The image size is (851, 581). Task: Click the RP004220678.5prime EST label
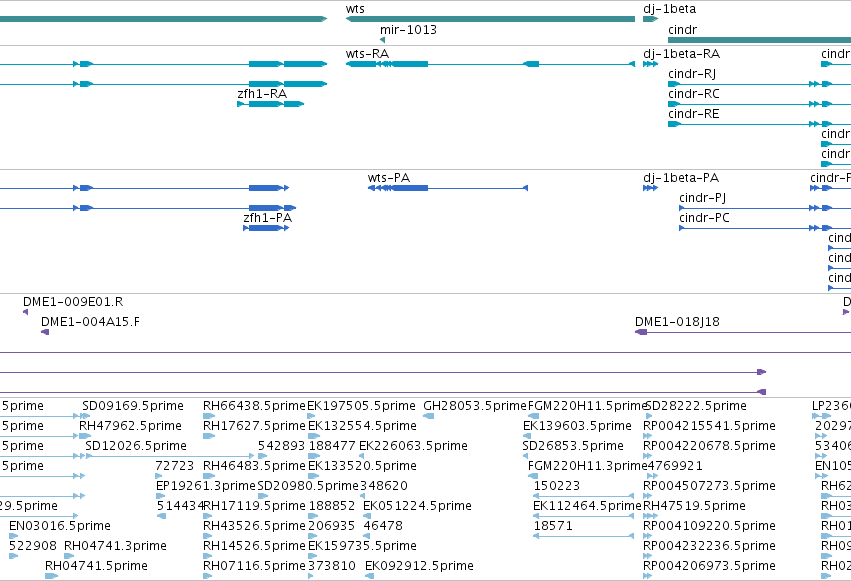point(709,446)
